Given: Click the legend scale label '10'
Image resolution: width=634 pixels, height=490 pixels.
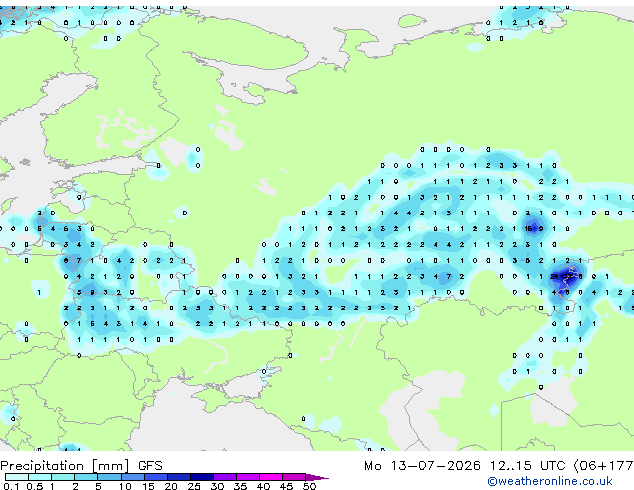Looking at the screenshot, I should (125, 486).
